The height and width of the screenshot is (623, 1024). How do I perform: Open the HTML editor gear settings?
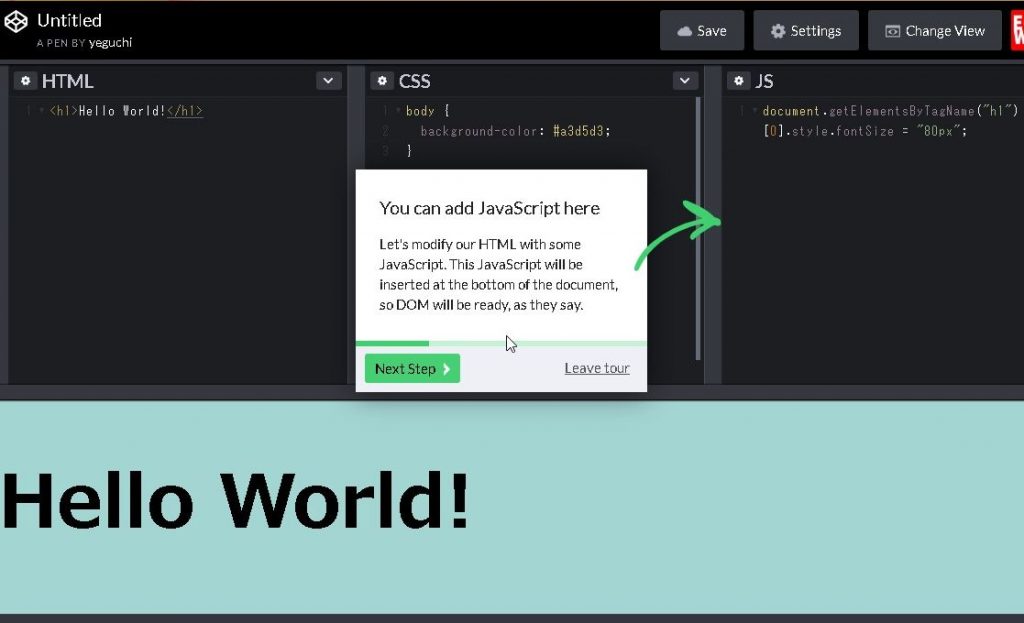pyautogui.click(x=25, y=81)
